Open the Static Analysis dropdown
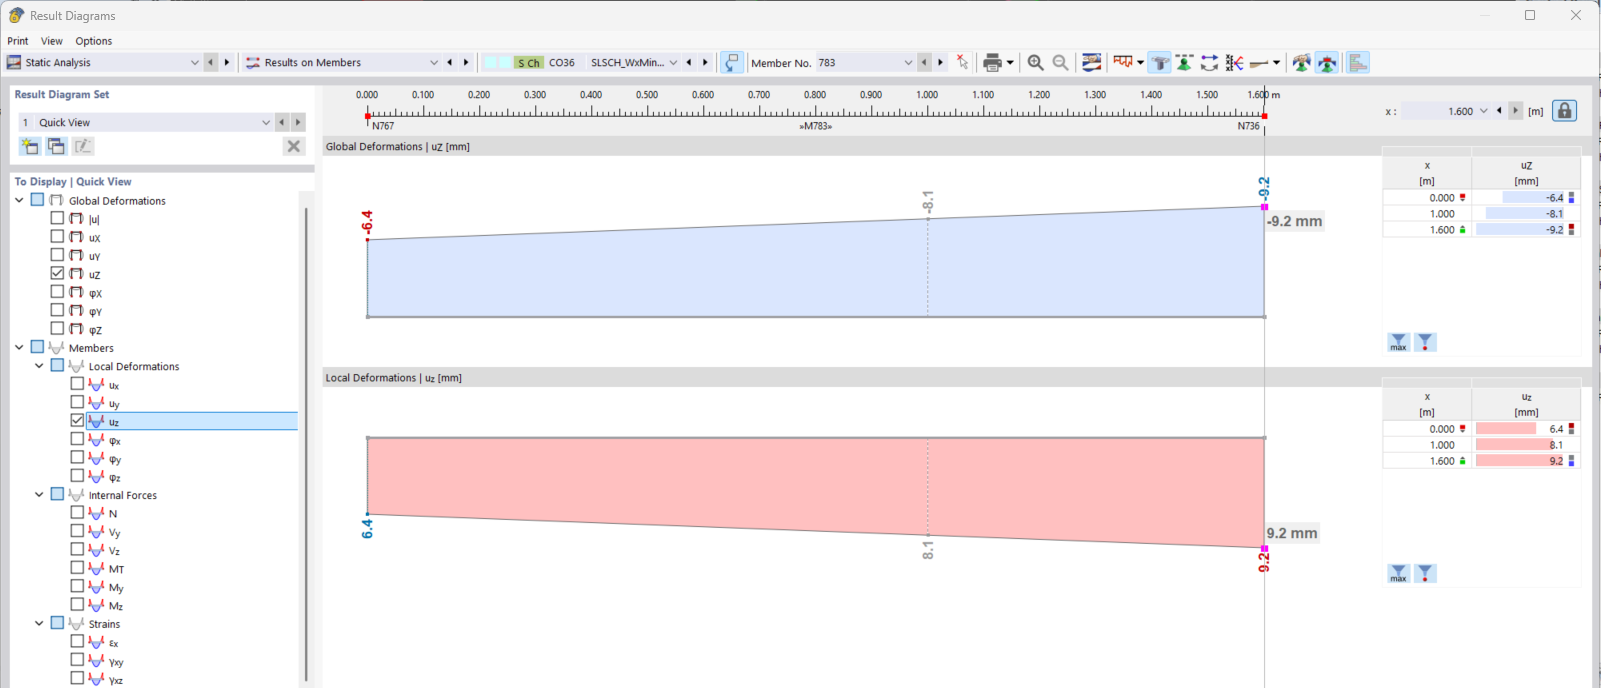1601x688 pixels. point(194,63)
